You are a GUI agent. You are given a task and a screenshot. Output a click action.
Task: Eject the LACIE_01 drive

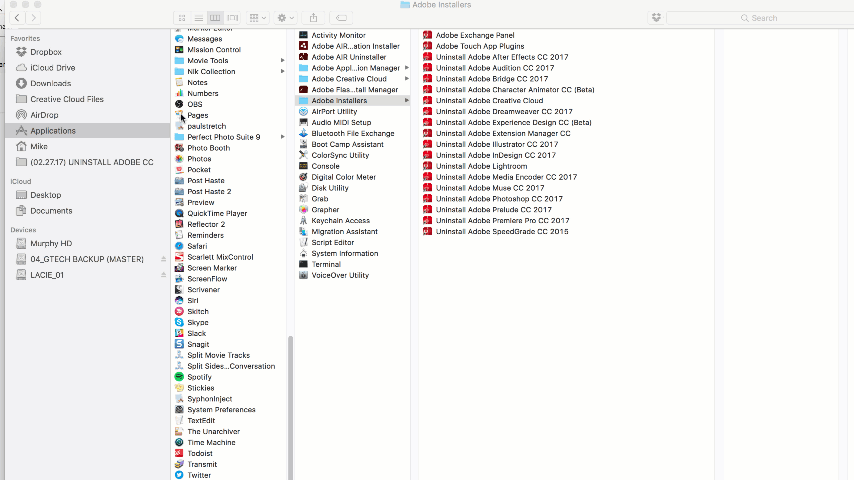(163, 275)
